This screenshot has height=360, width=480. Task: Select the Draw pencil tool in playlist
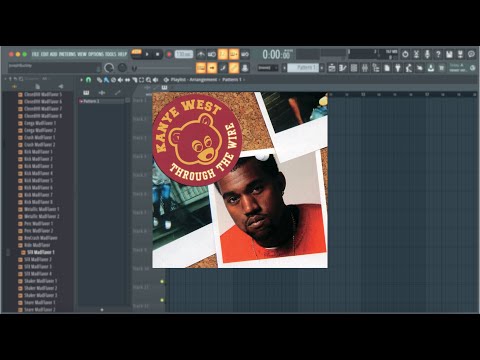pos(99,80)
